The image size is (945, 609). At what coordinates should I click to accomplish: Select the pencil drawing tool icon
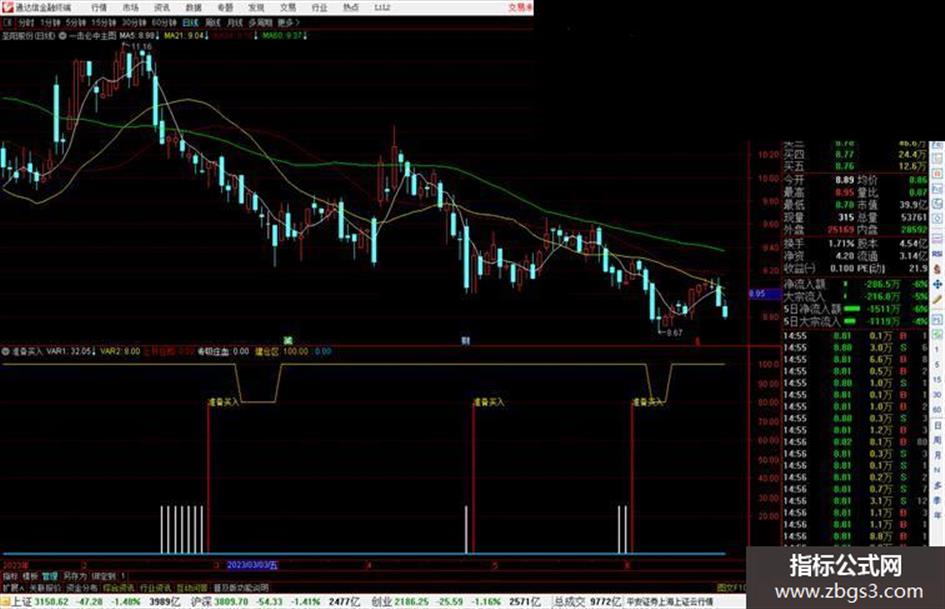coord(937,300)
